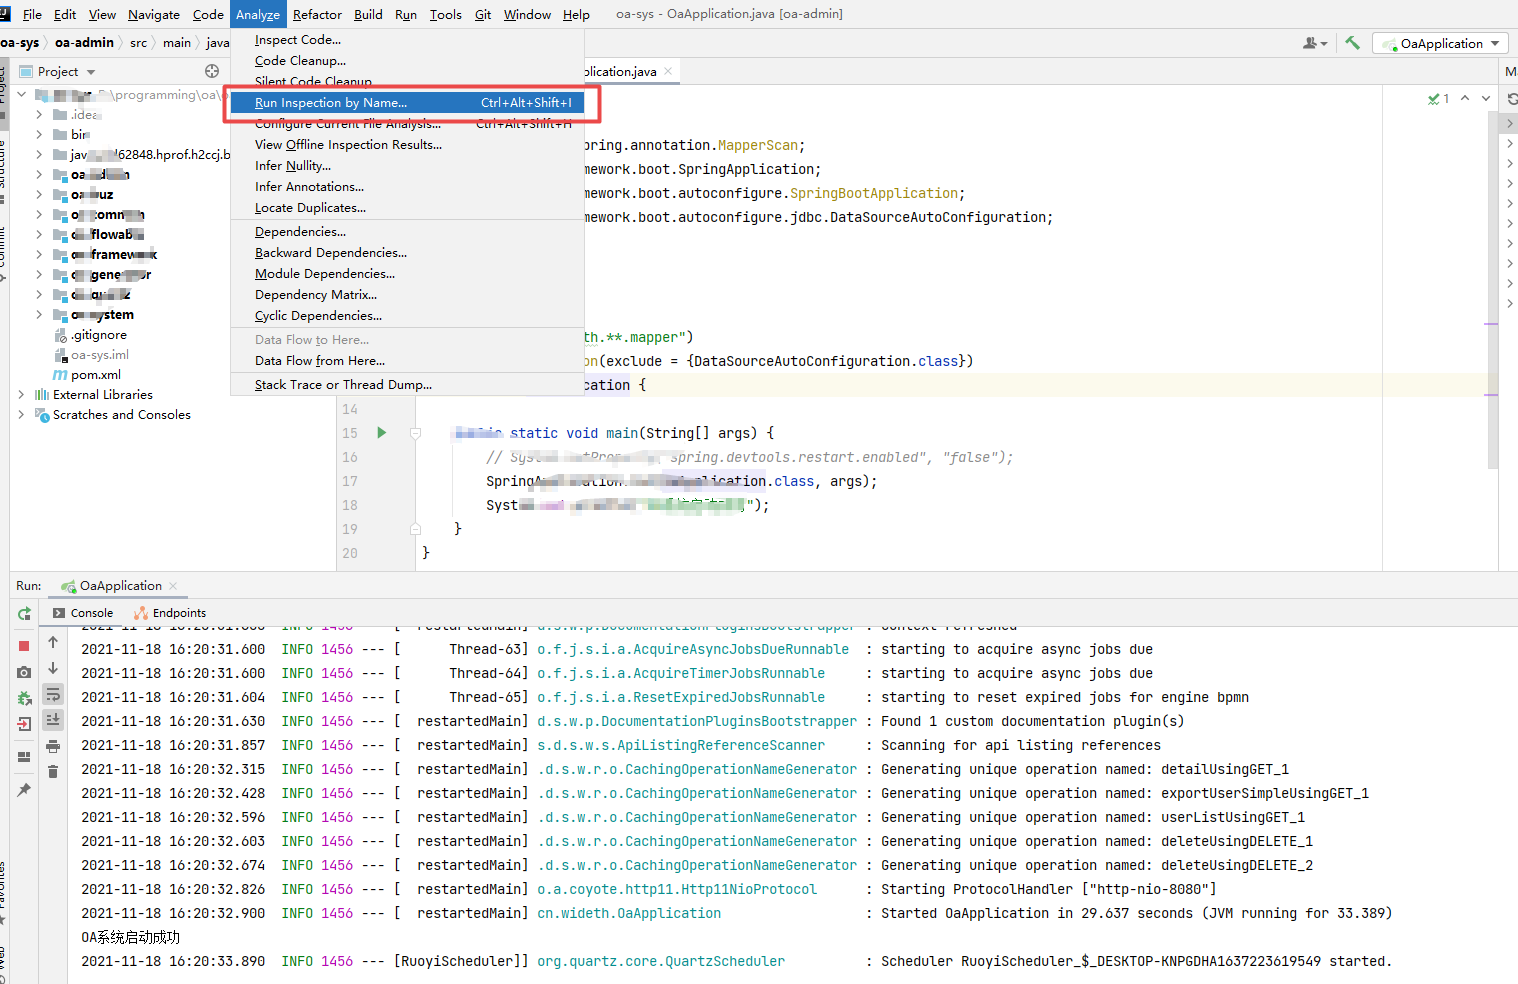Click the cn.wideth.OaApplication link in console
The width and height of the screenshot is (1518, 984).
629,913
